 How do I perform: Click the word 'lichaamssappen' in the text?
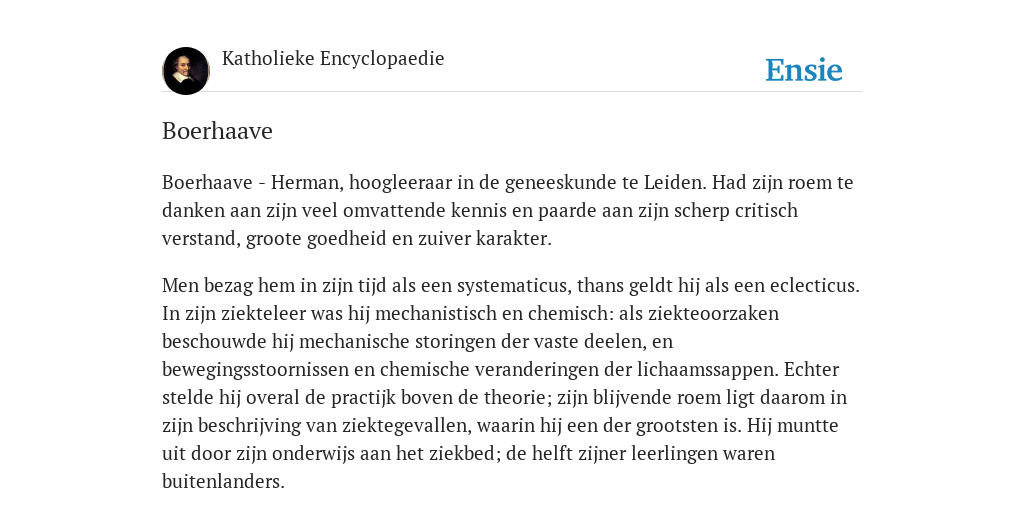coord(708,370)
